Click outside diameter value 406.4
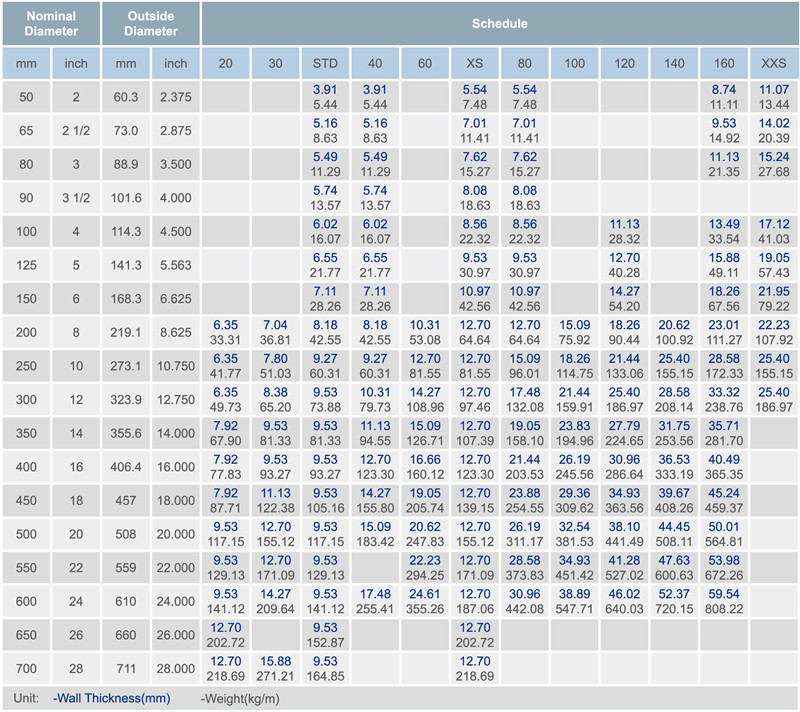Screen dimensions: 800x712 126,467
